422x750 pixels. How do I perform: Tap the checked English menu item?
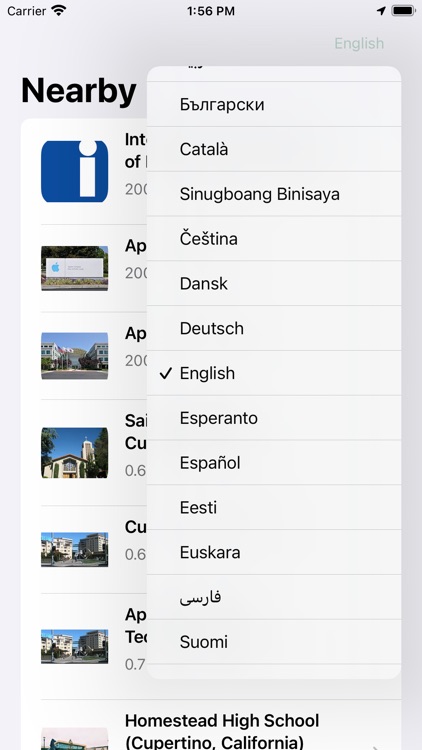click(274, 373)
